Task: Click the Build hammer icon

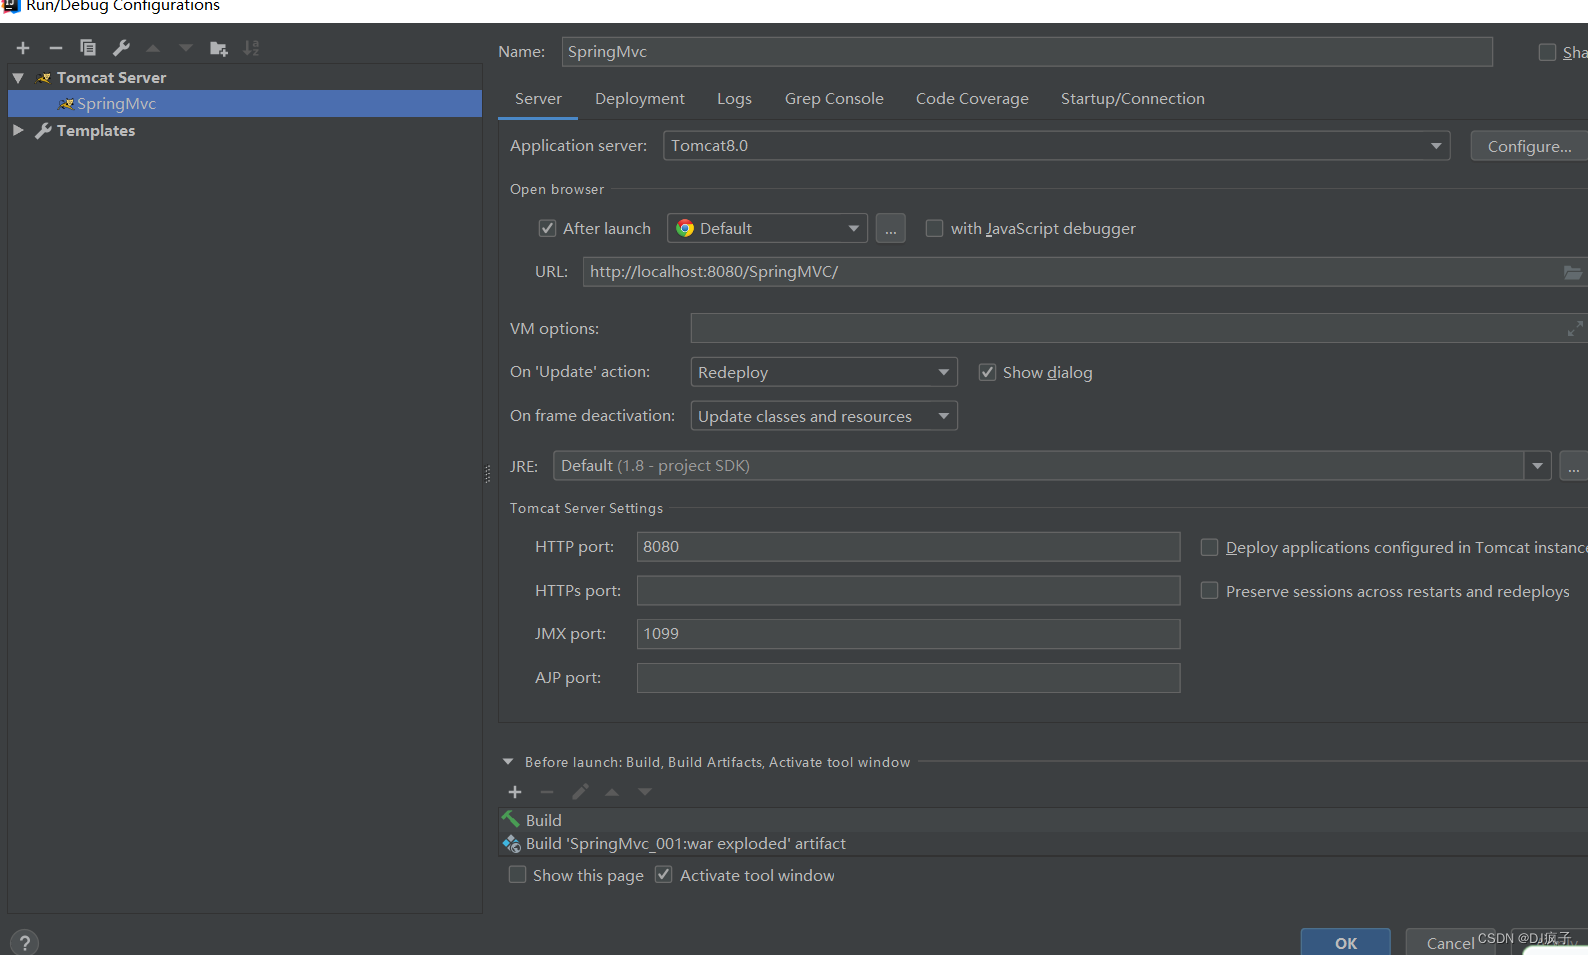Action: tap(511, 819)
